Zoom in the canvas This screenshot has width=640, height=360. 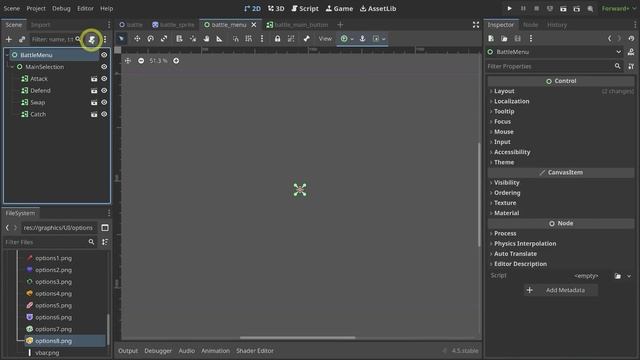(176, 61)
